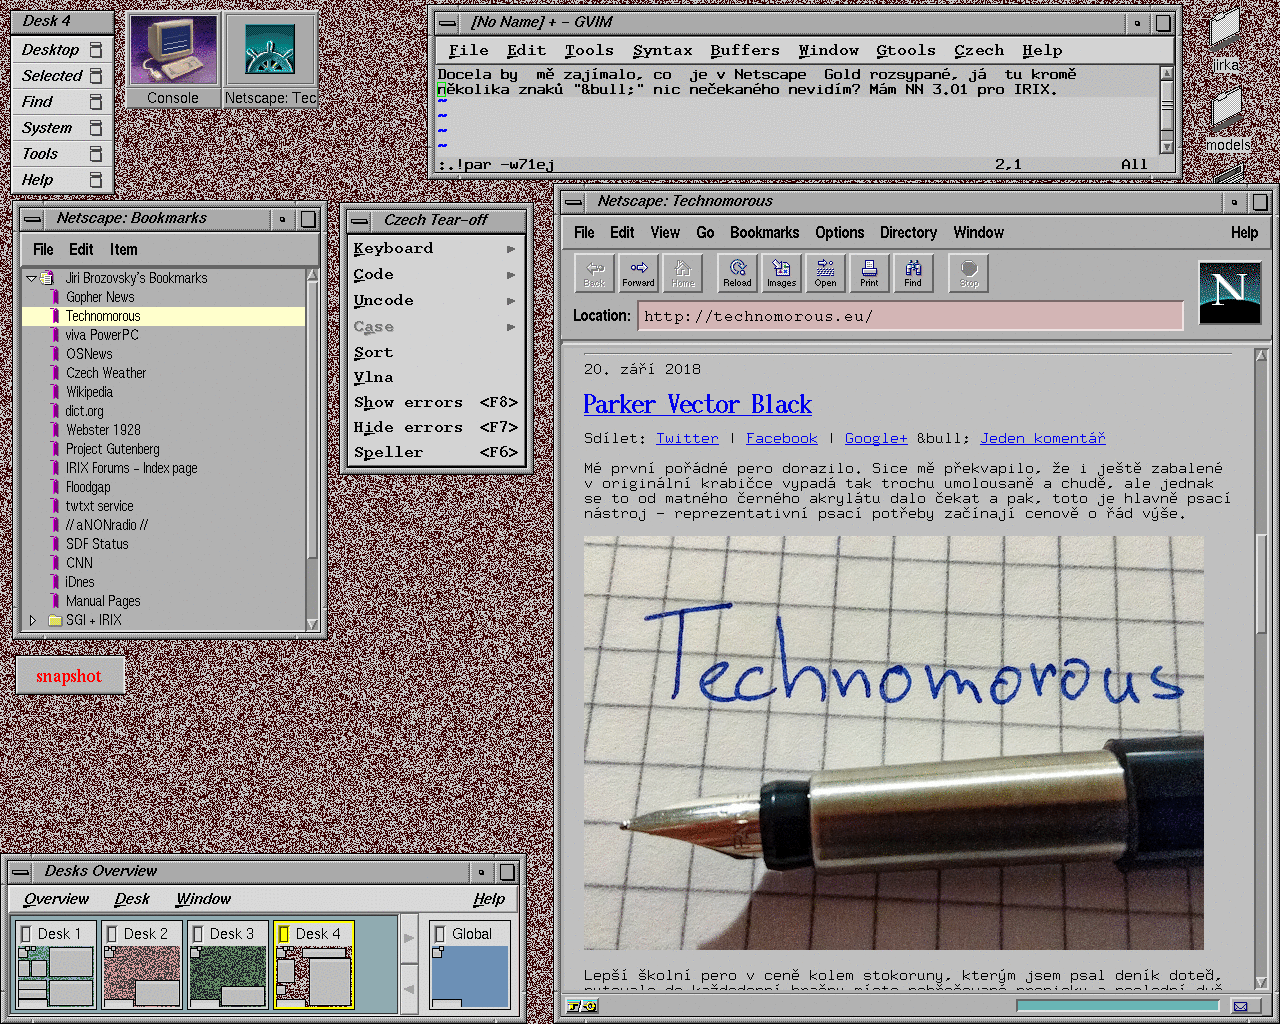Toggle the checkbox on Desk 3 thumbnail
Image resolution: width=1280 pixels, height=1024 pixels.
(198, 934)
